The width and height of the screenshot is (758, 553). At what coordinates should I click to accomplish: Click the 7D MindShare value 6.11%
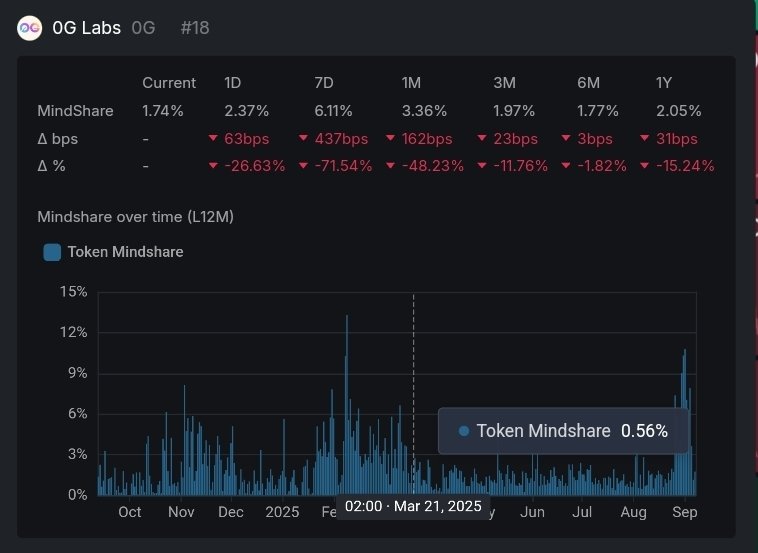pyautogui.click(x=333, y=111)
